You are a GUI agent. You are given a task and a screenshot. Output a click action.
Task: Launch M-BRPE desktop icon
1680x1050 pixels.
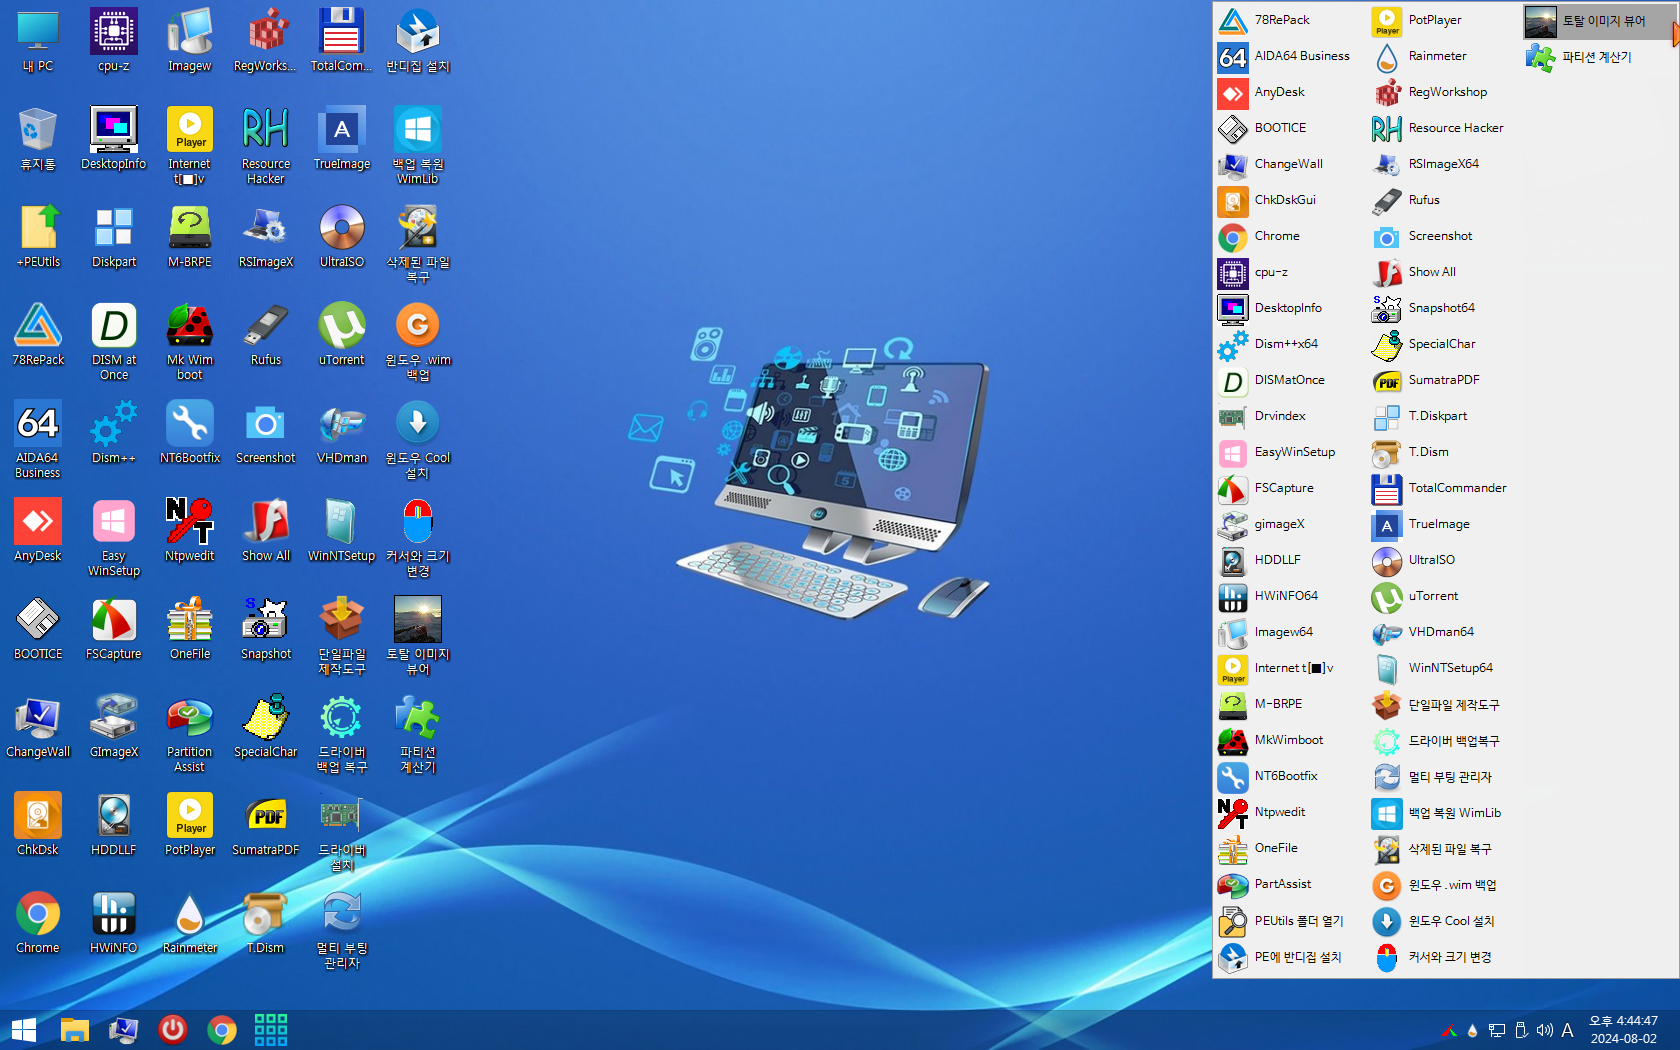(189, 237)
